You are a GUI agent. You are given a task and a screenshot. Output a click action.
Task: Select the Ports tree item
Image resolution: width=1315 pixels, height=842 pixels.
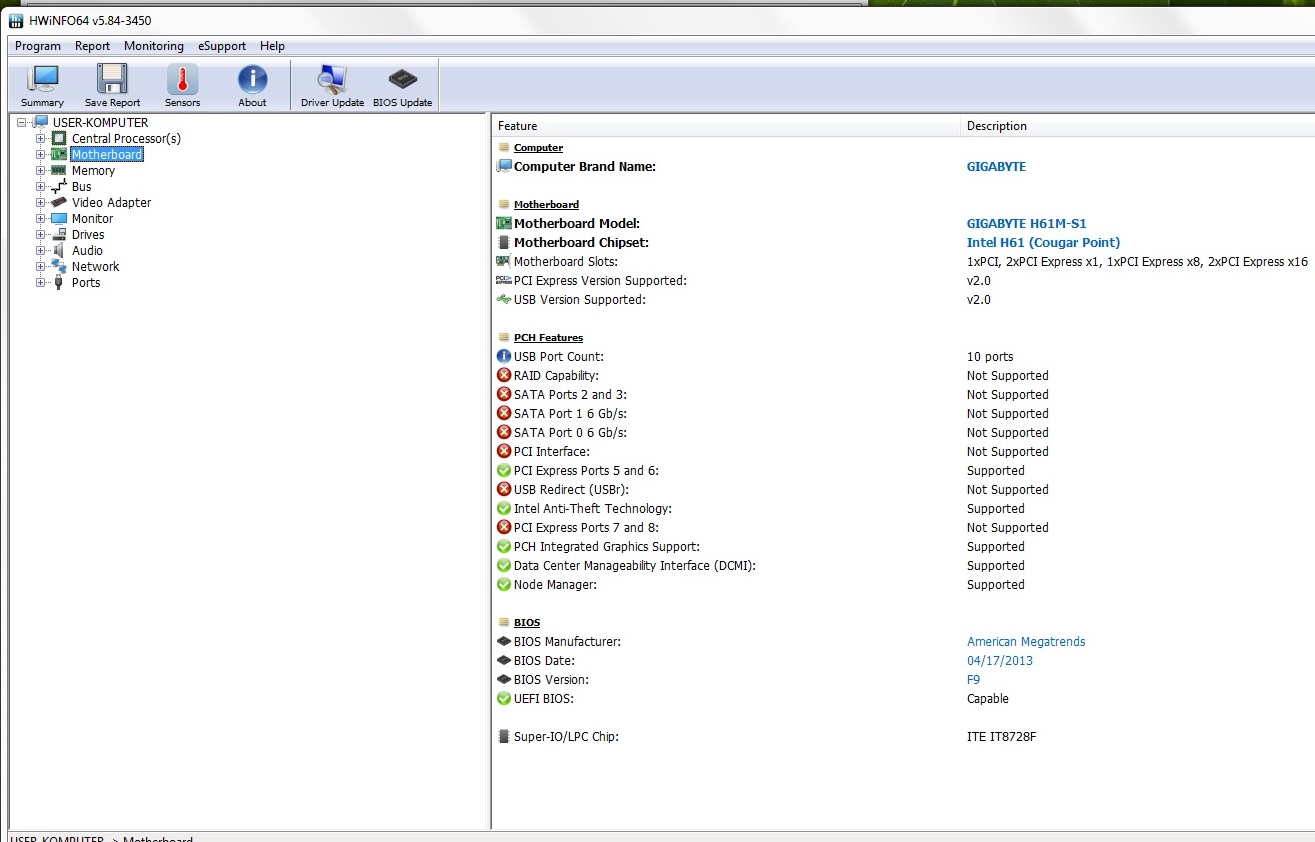[x=86, y=283]
